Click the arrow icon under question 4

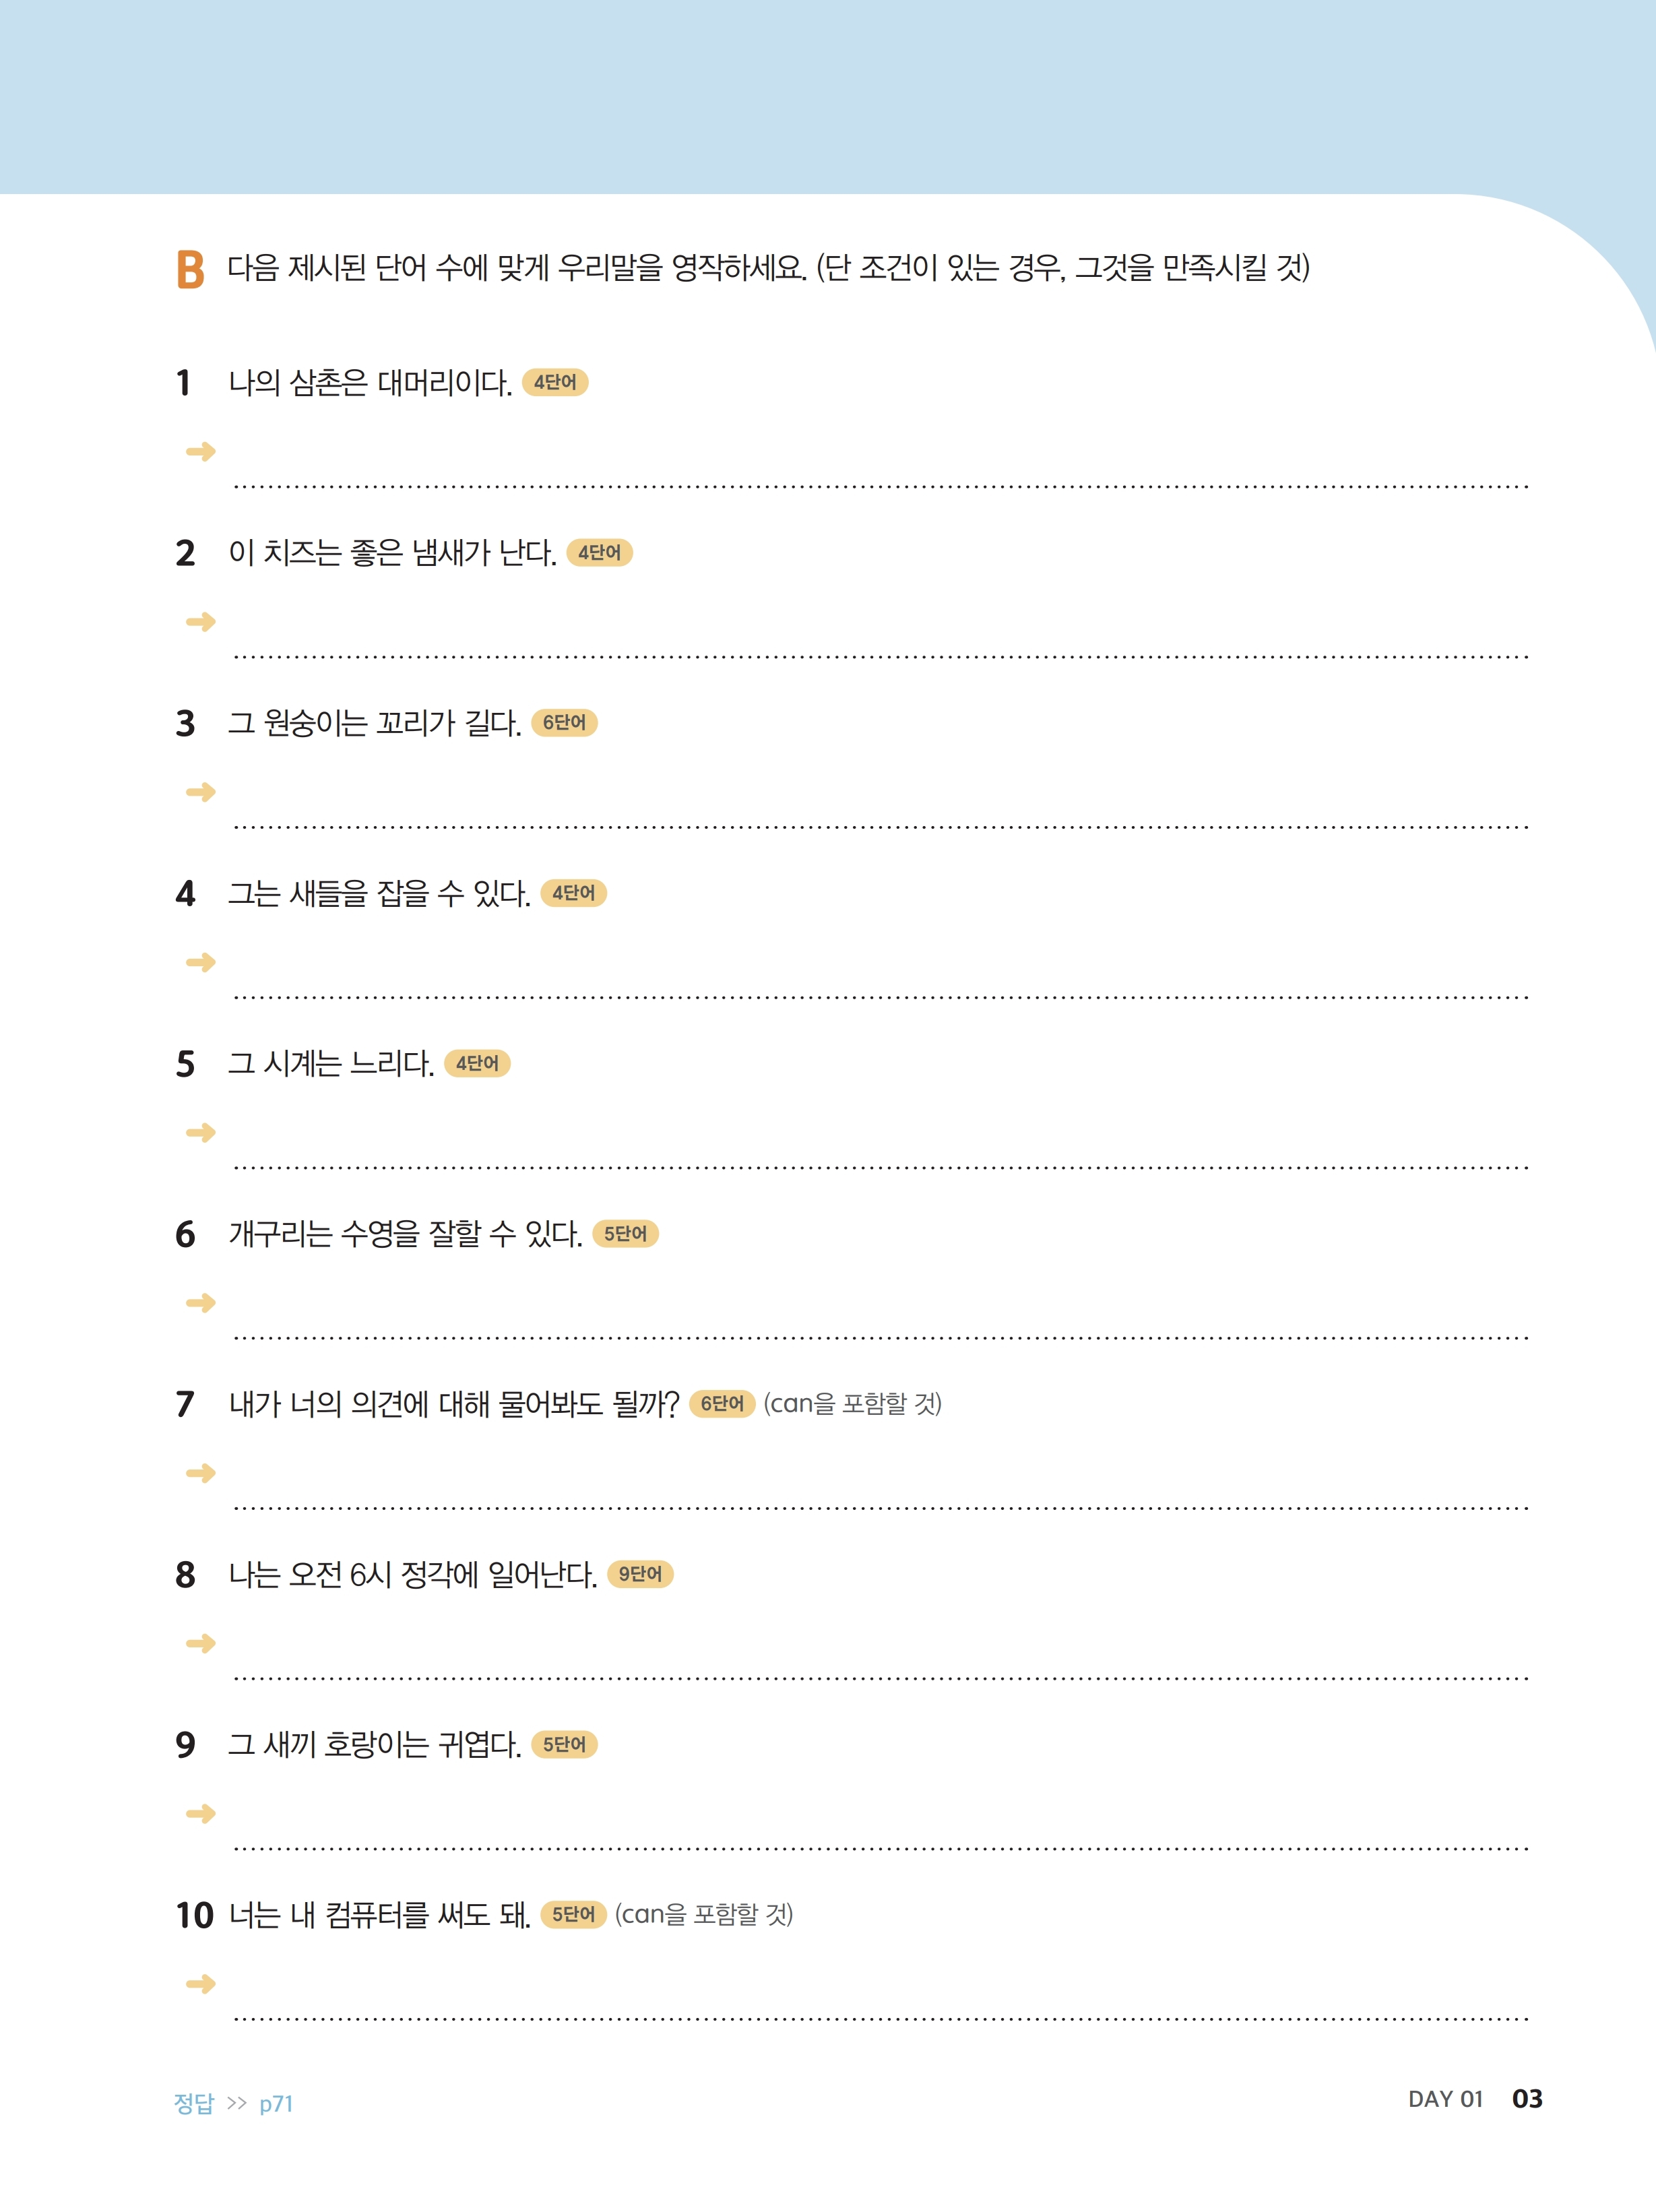click(201, 962)
